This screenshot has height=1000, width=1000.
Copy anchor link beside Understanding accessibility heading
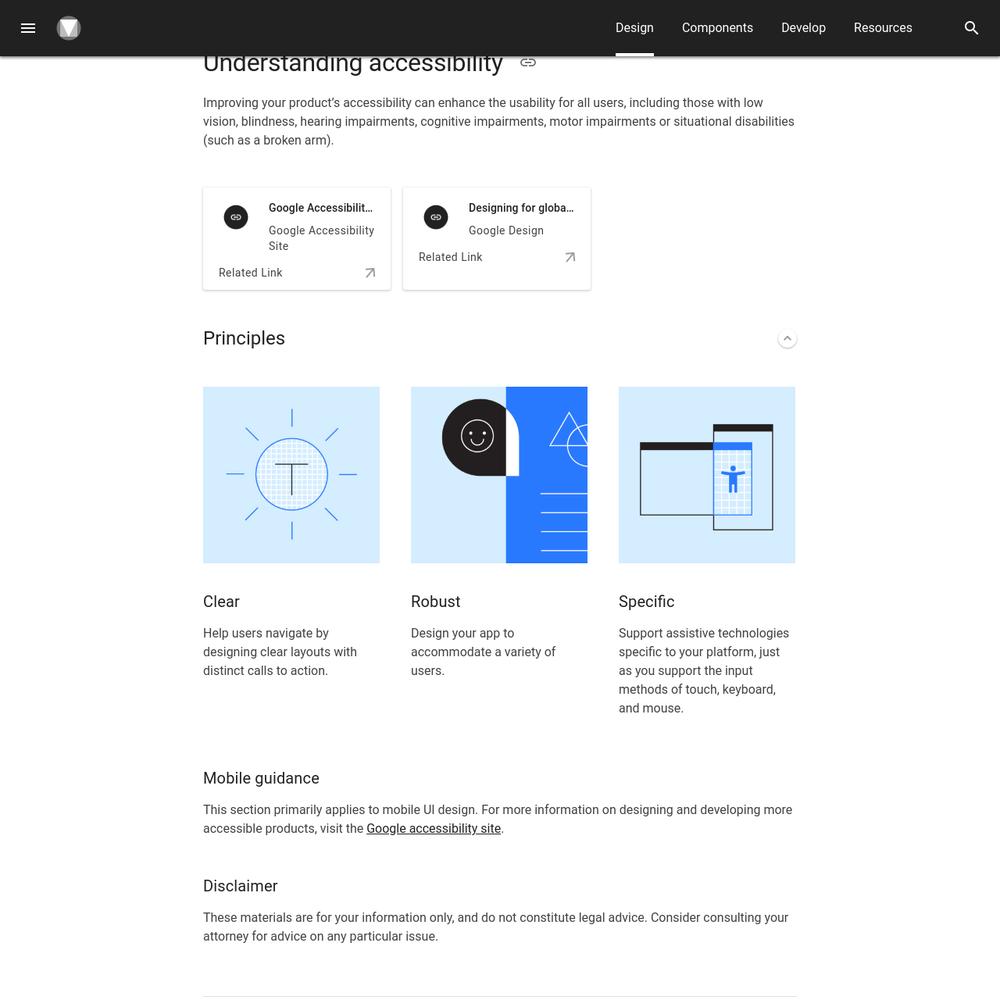tap(527, 62)
